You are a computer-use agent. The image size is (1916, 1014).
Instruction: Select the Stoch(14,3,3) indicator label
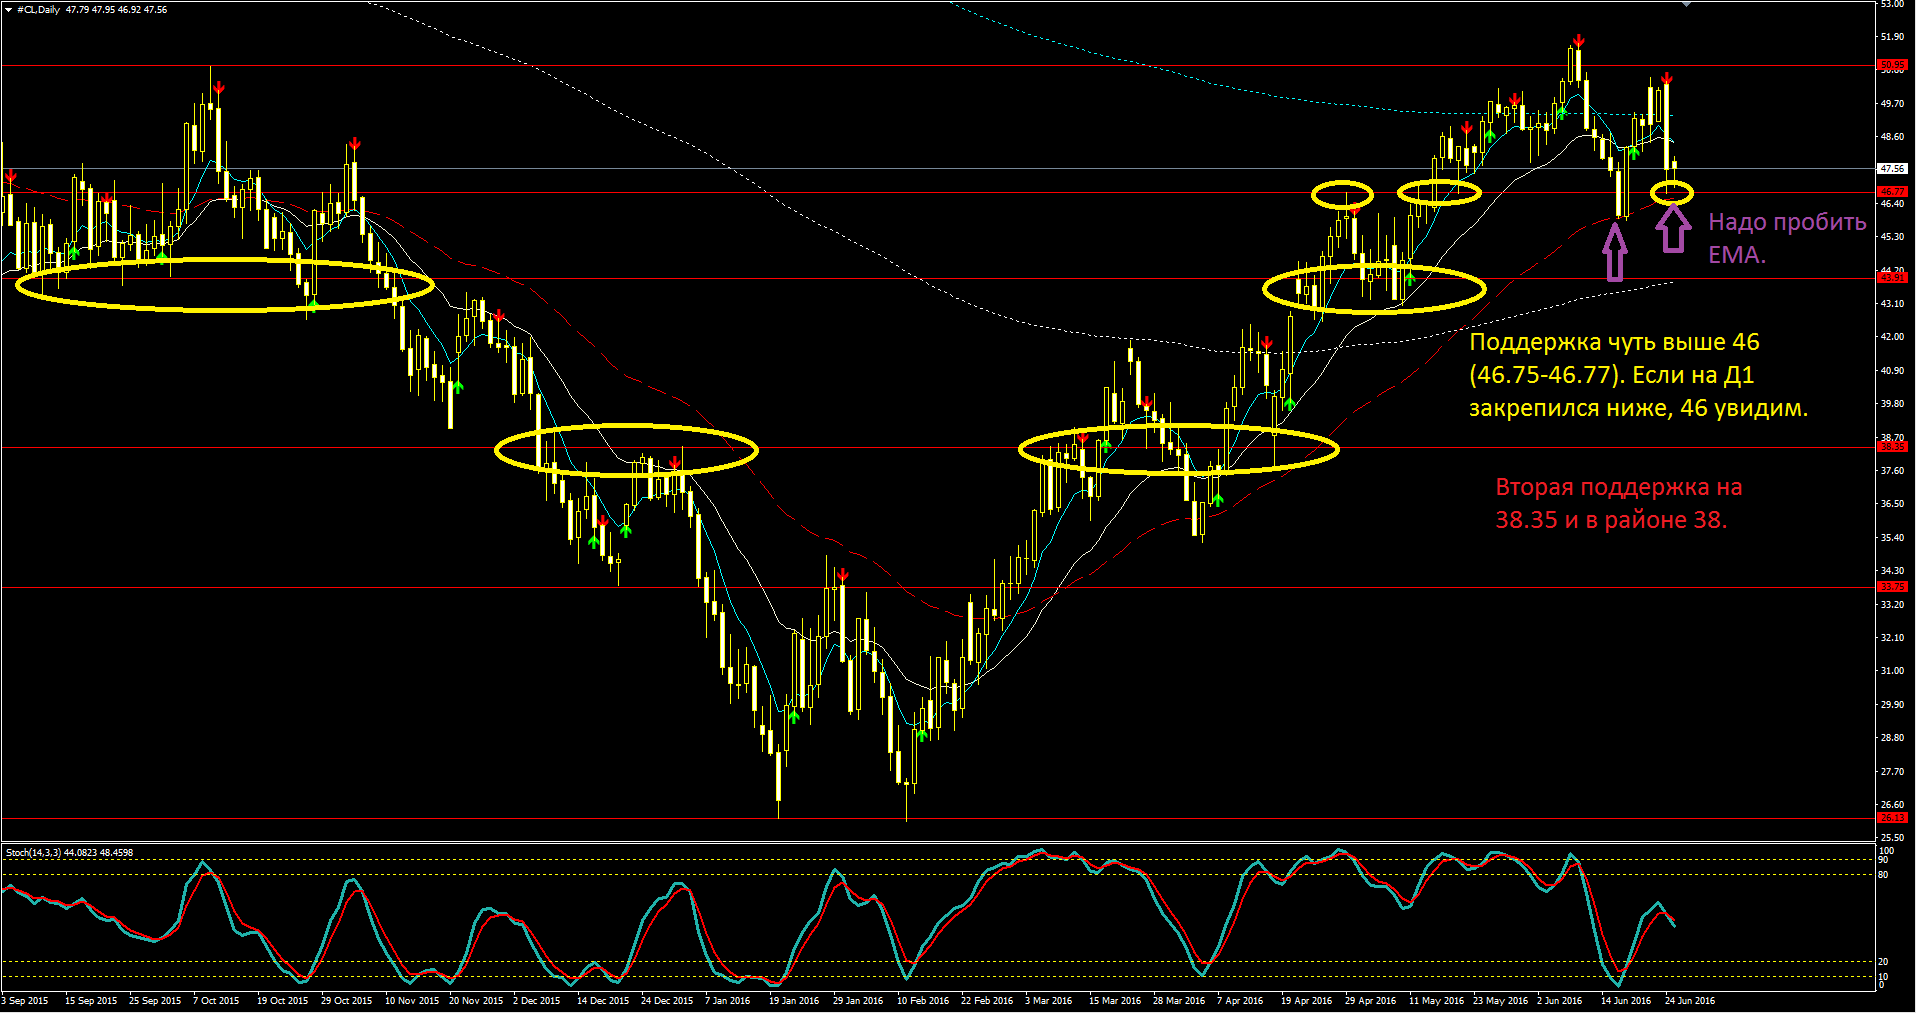tap(33, 853)
